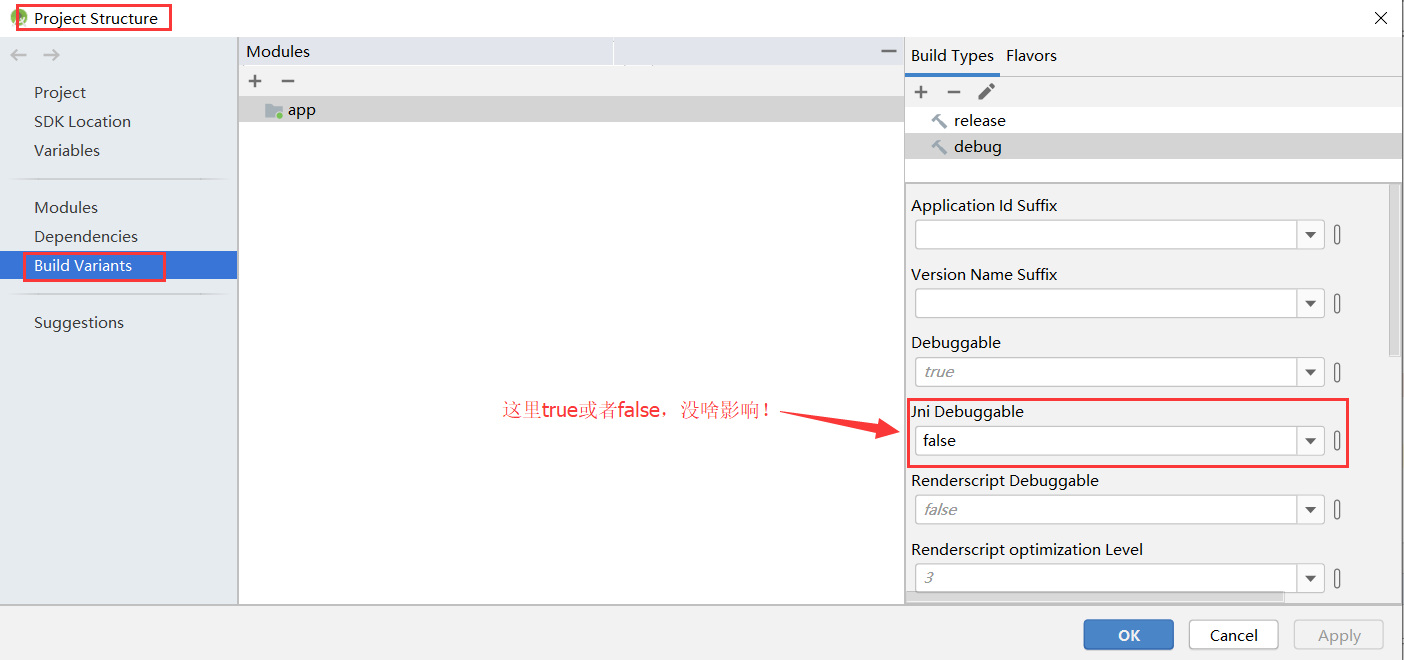Click the Apply button
The width and height of the screenshot is (1404, 660).
coord(1339,635)
